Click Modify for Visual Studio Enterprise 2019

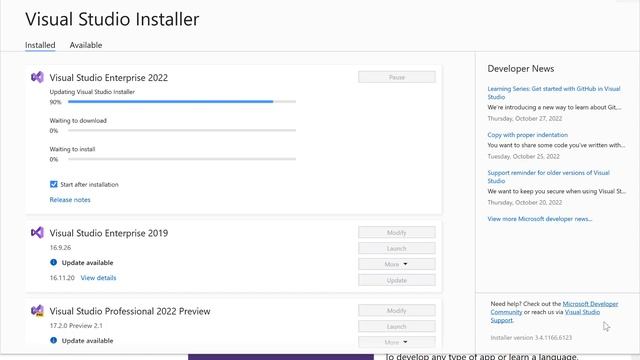pos(397,233)
